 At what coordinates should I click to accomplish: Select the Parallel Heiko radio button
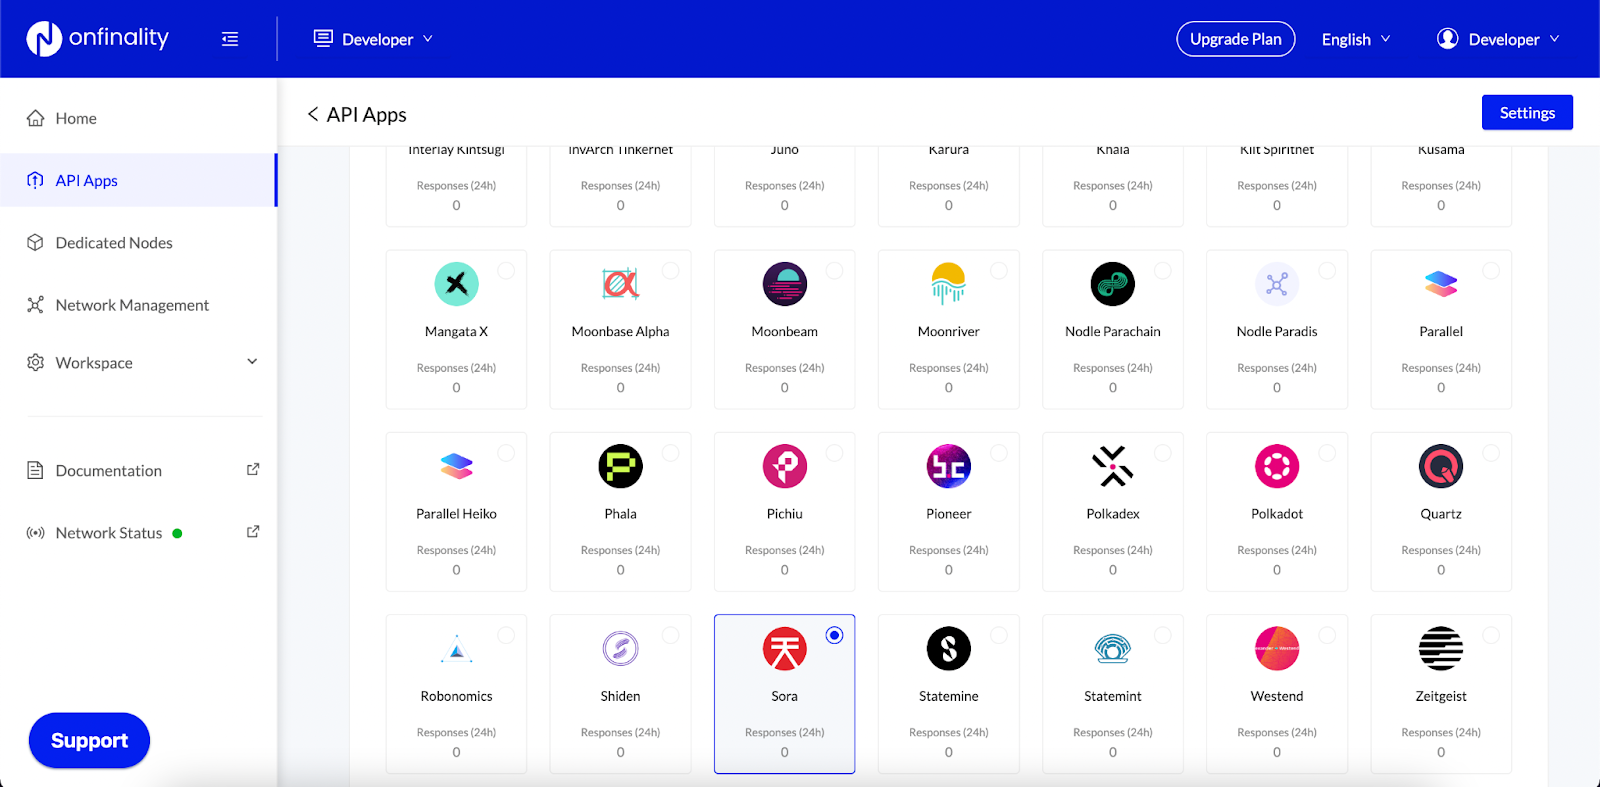(506, 453)
